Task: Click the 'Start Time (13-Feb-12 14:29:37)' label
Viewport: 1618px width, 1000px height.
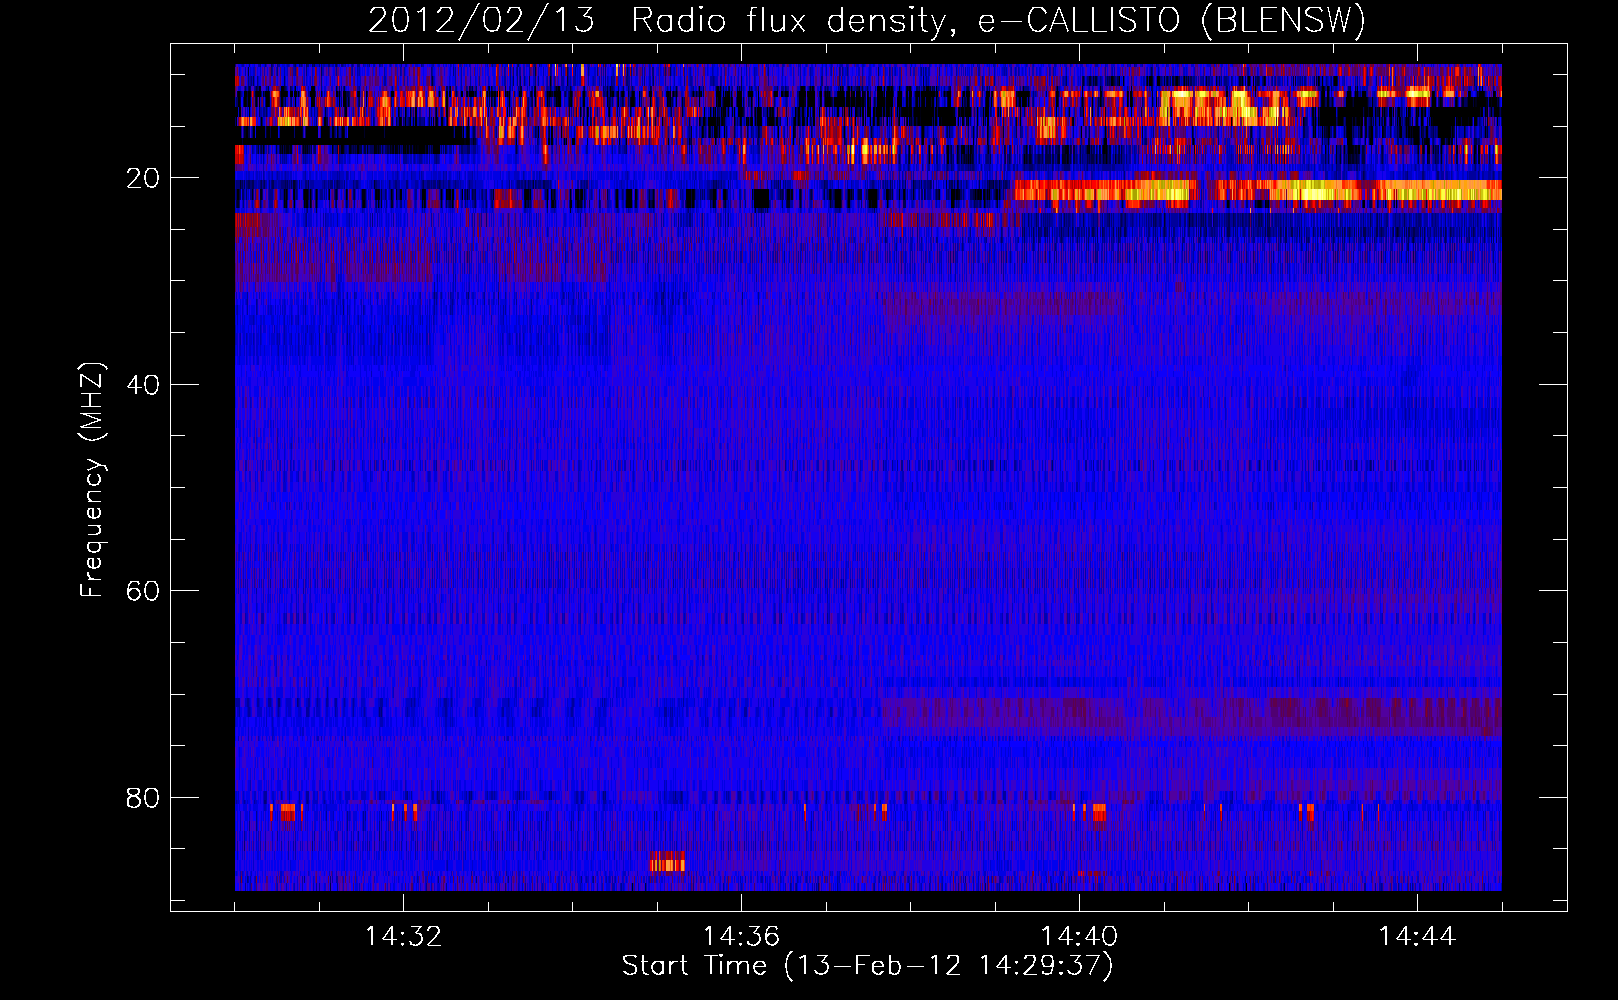Action: [x=867, y=966]
